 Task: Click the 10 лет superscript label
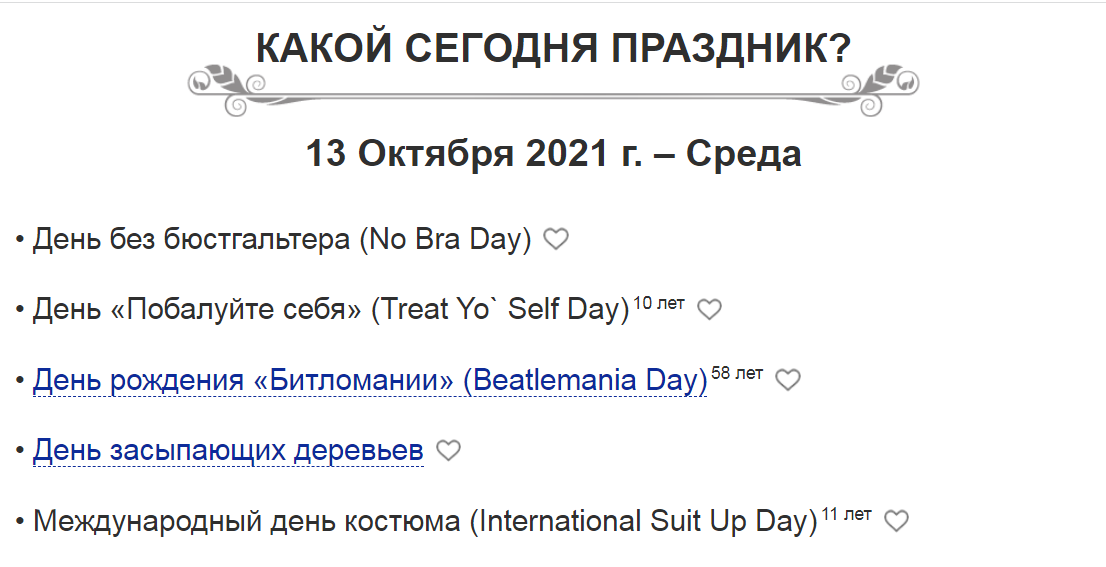[x=659, y=303]
